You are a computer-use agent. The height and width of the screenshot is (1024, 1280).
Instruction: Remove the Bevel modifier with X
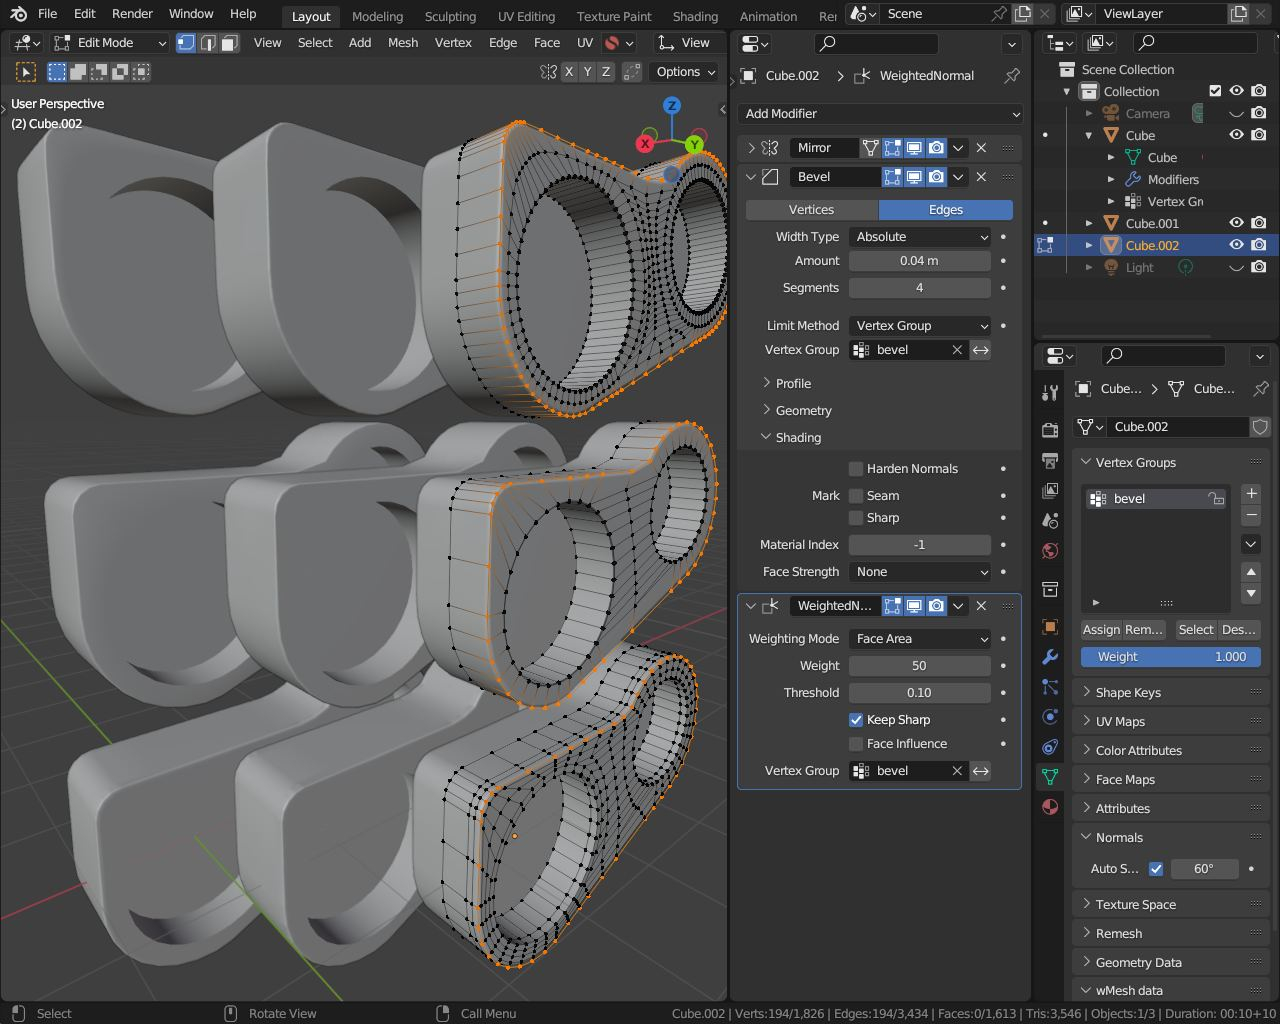point(981,177)
